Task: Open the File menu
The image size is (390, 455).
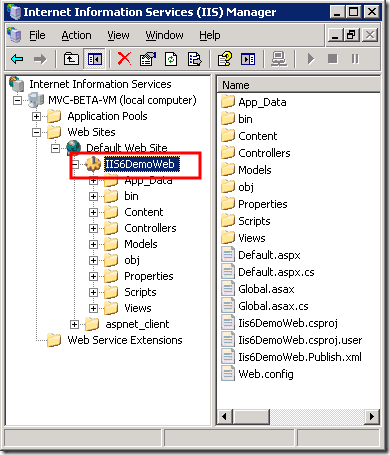Action: point(37,35)
